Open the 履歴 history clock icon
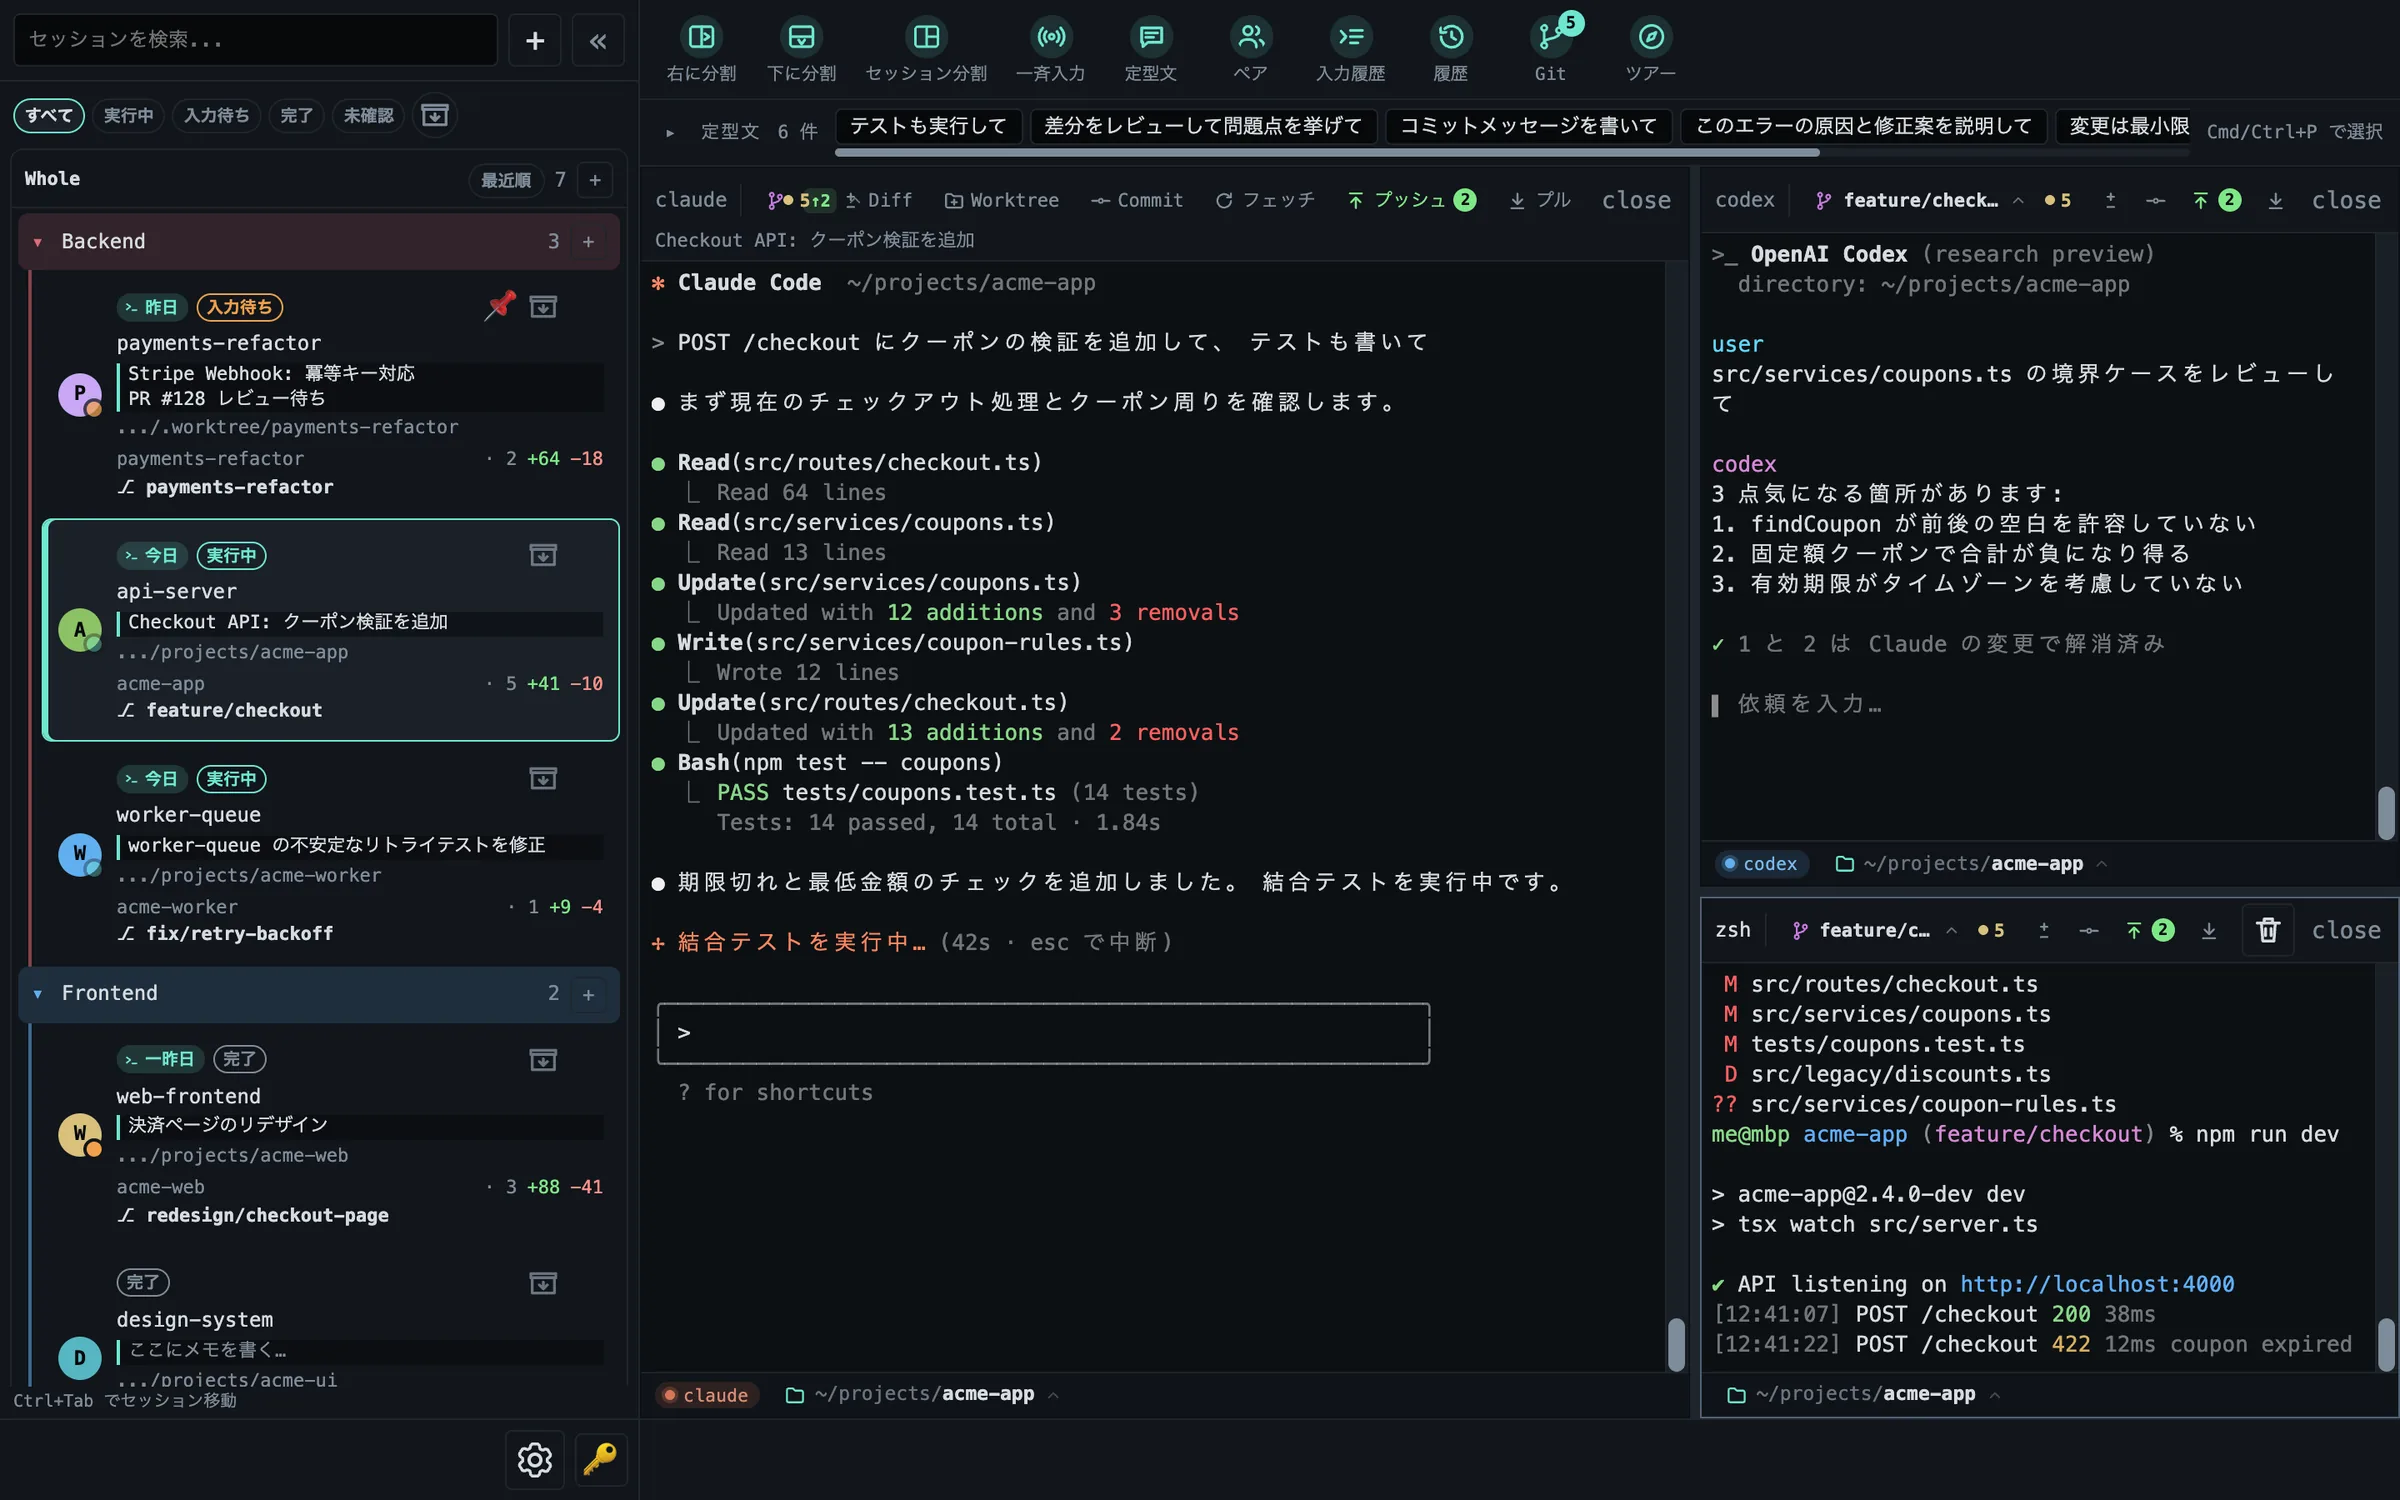The width and height of the screenshot is (2400, 1500). (x=1450, y=37)
